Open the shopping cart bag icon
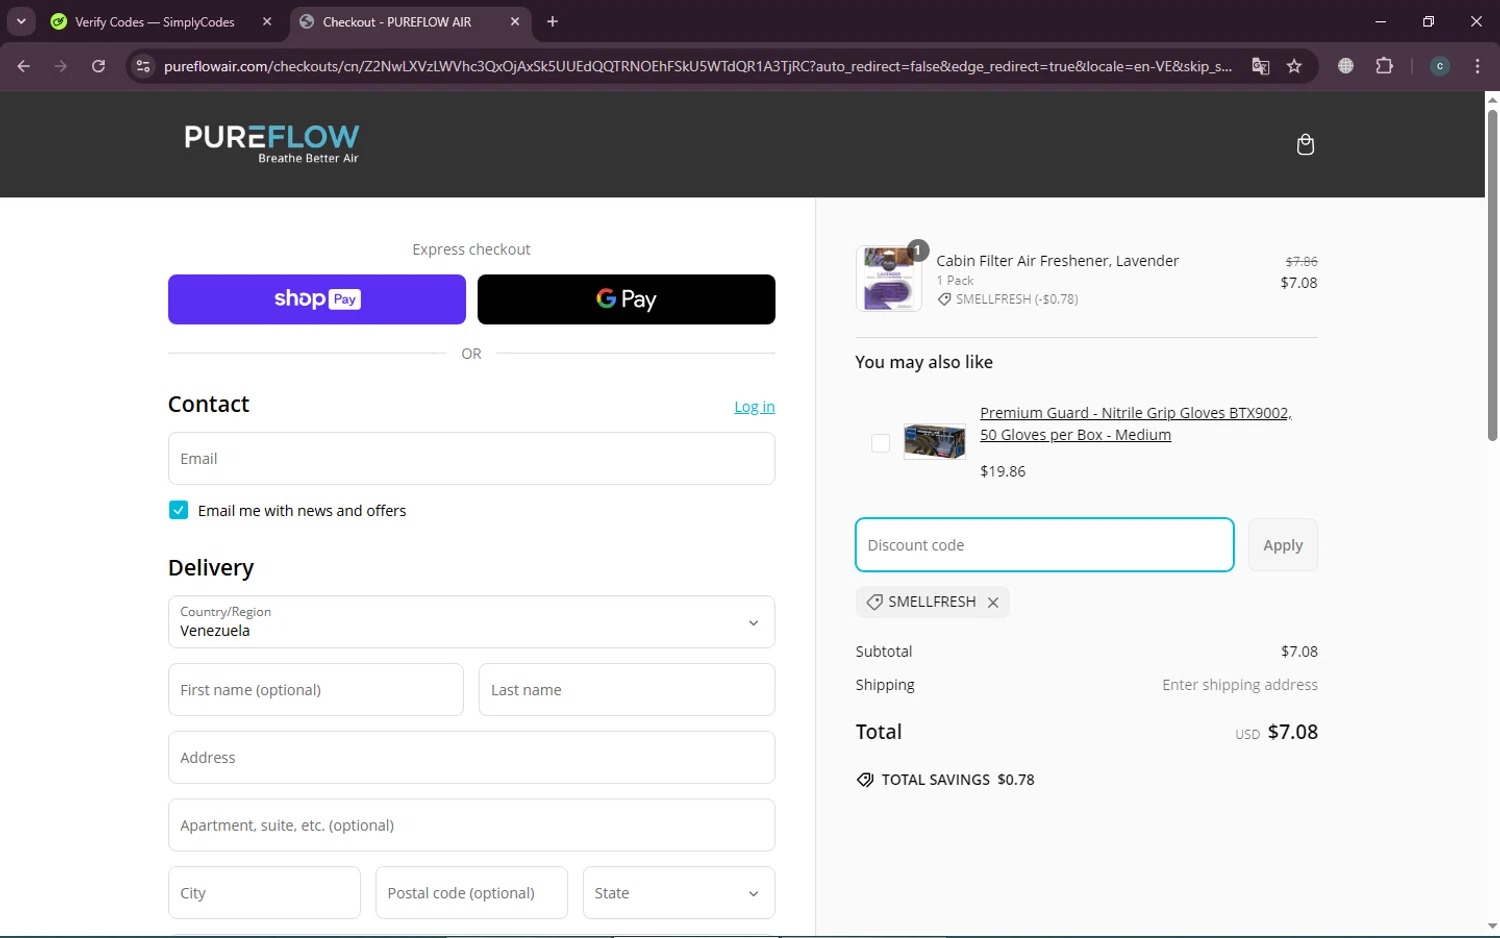The width and height of the screenshot is (1500, 938). point(1305,145)
